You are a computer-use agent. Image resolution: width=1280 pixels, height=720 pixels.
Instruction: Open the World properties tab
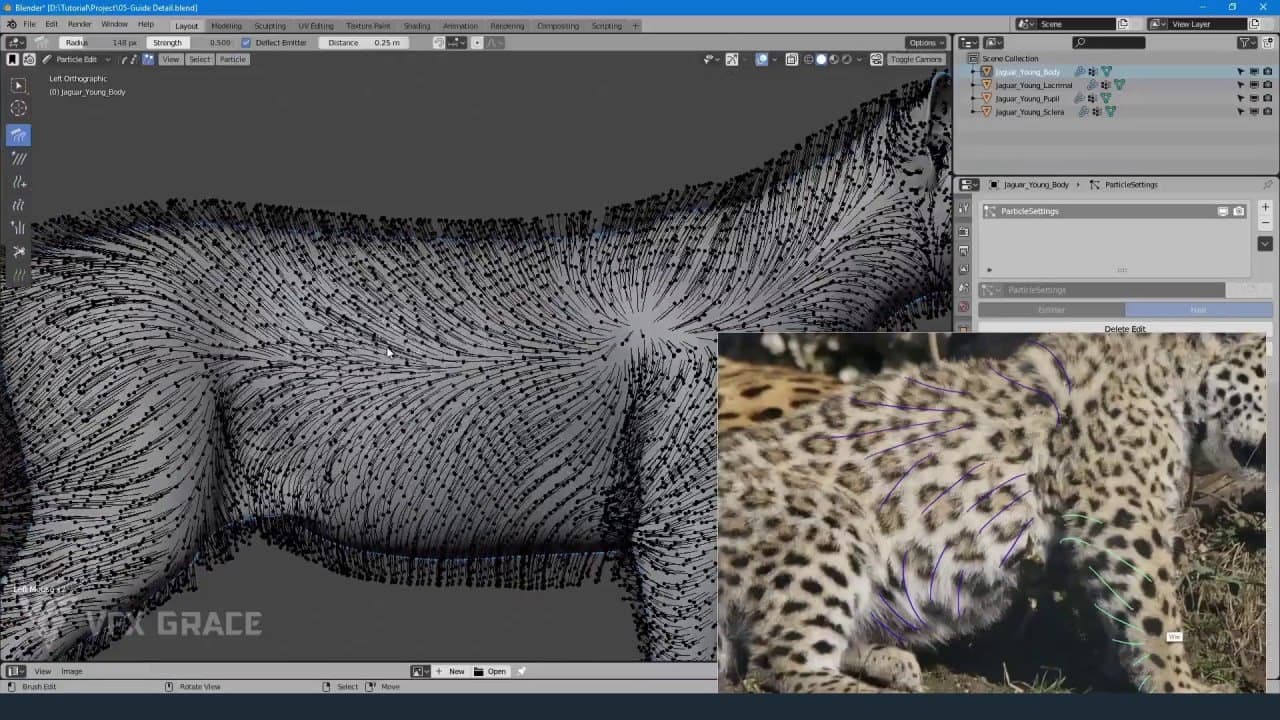pyautogui.click(x=964, y=307)
